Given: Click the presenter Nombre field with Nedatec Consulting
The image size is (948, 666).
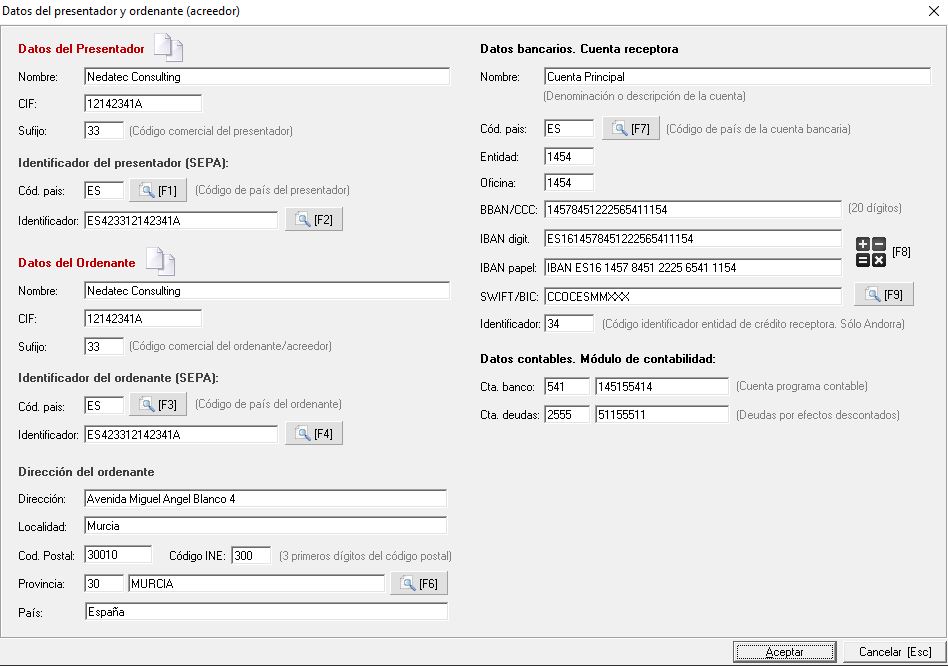Looking at the screenshot, I should (x=267, y=76).
